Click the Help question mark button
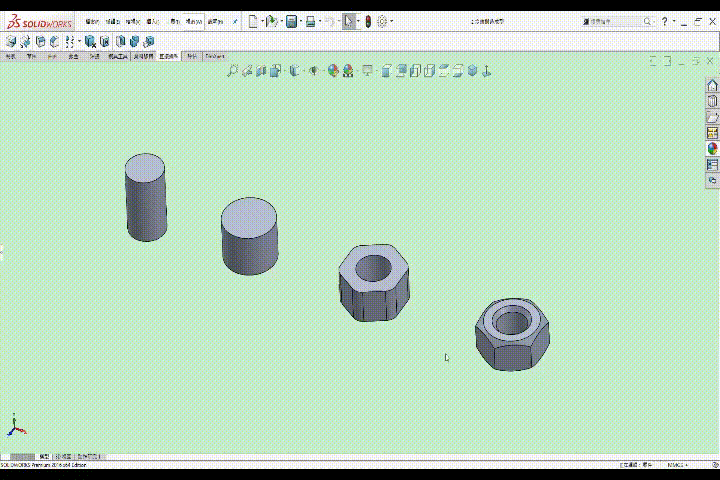Screen dimensions: 720x480 [x=665, y=21]
